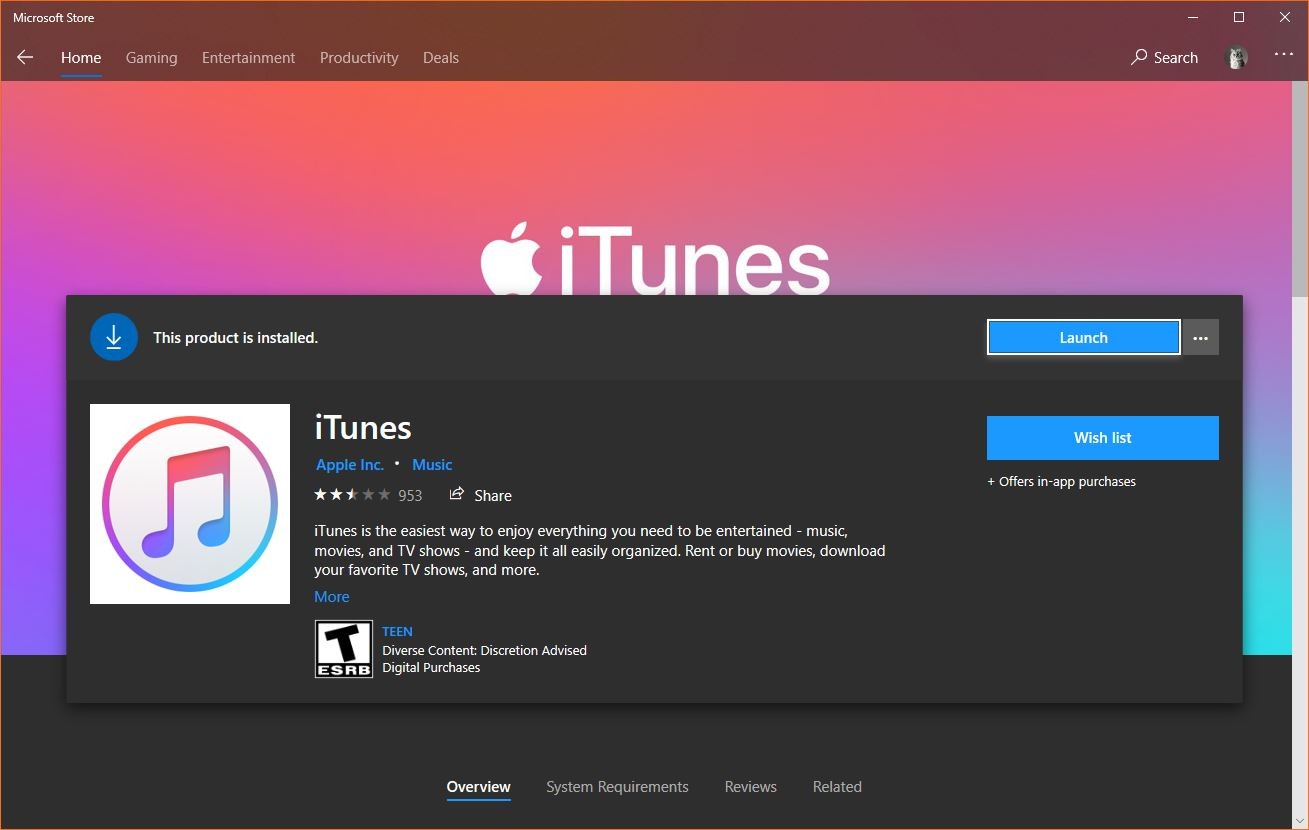Image resolution: width=1309 pixels, height=830 pixels.
Task: Open the user profile avatar
Action: pyautogui.click(x=1237, y=58)
